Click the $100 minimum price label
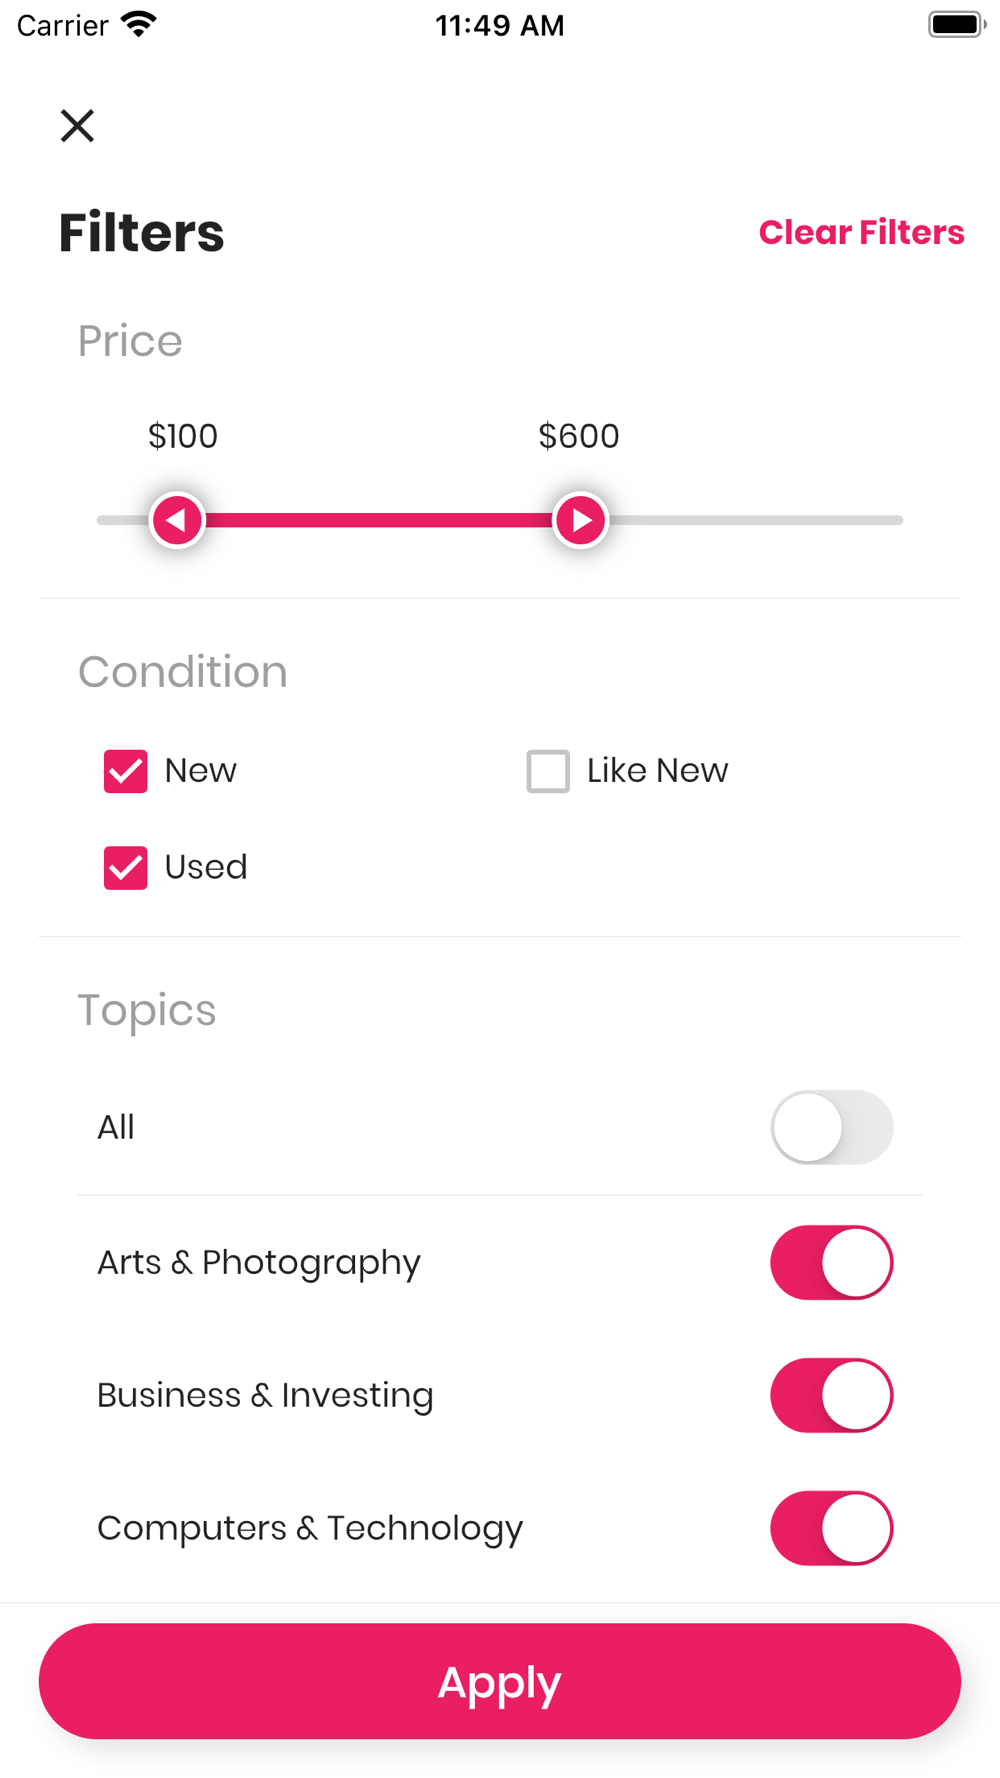Viewport: 1000px width, 1778px height. pyautogui.click(x=183, y=436)
